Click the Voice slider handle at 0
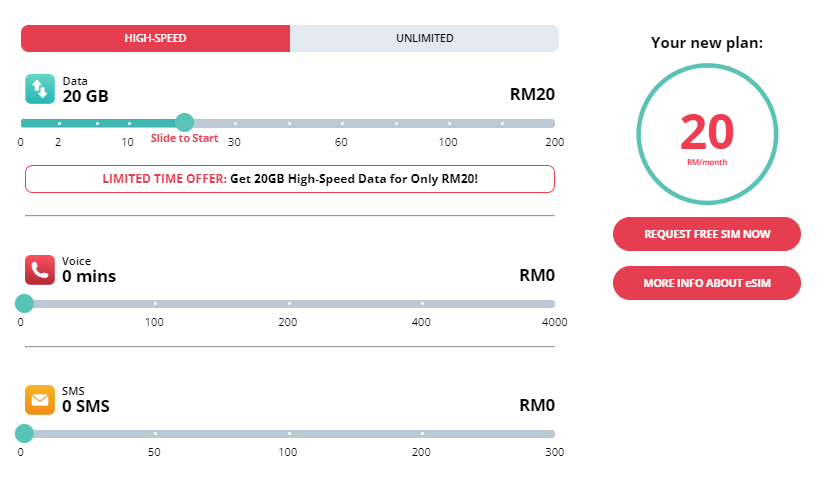The width and height of the screenshot is (831, 478). [24, 303]
